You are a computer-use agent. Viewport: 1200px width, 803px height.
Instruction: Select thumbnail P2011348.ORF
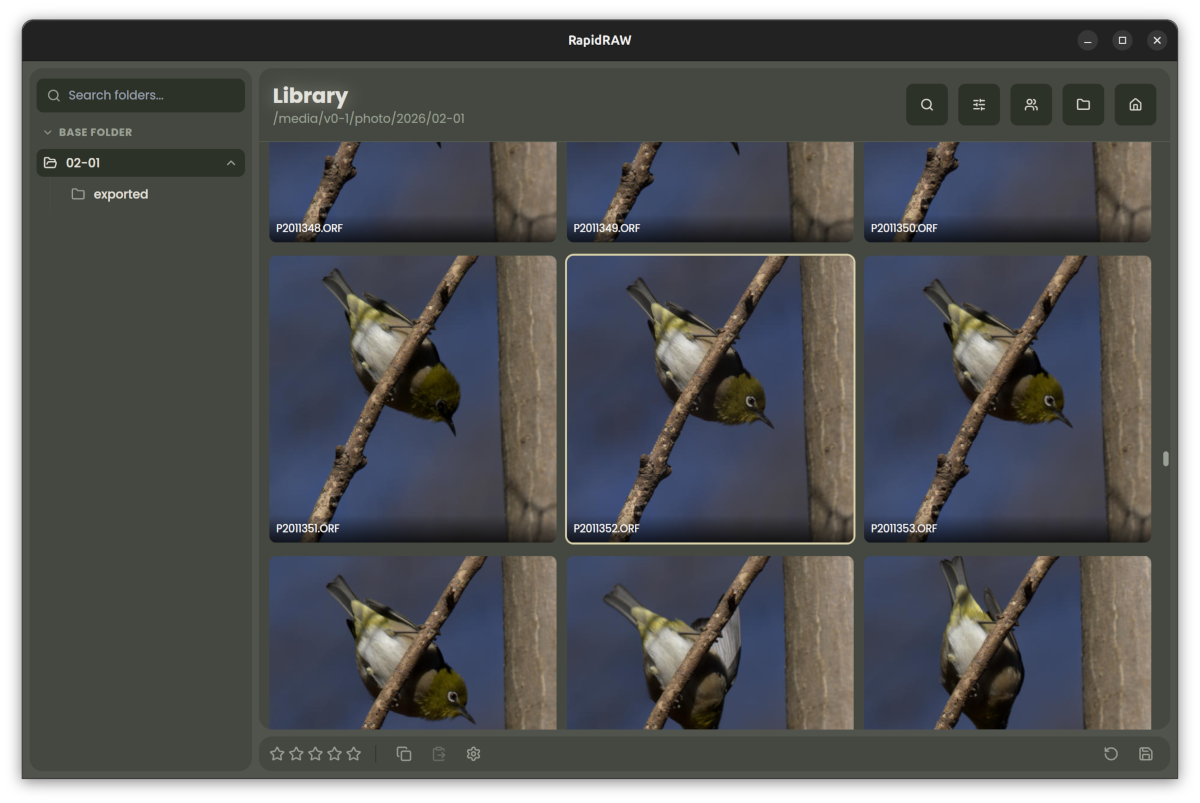click(x=413, y=191)
